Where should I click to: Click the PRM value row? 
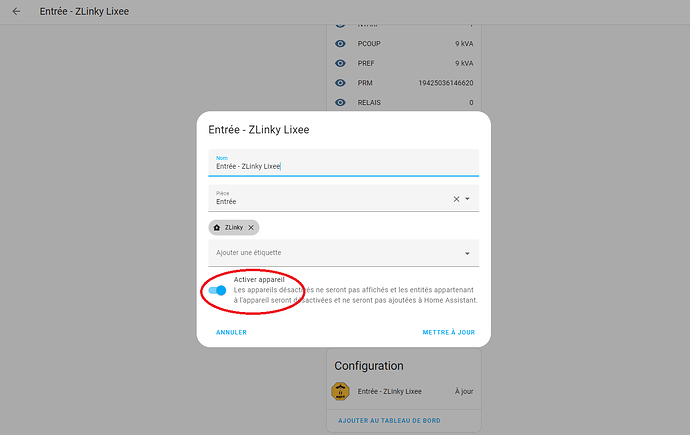404,83
